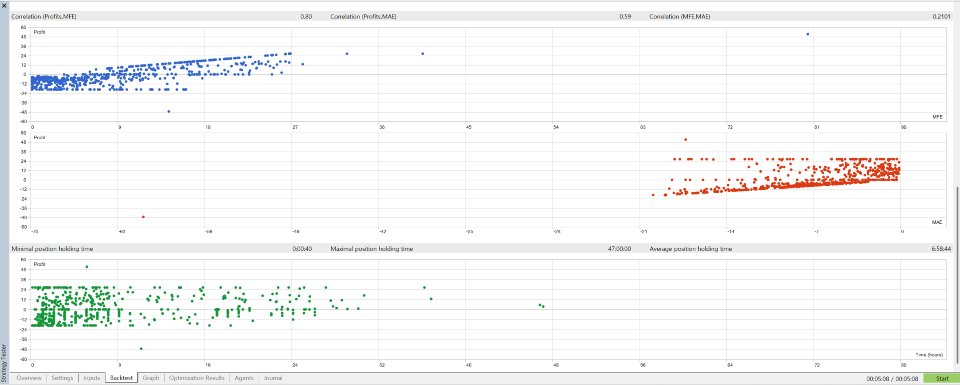Click the 0.59 correlation value
Screen dimensions: 960x385
(625, 17)
